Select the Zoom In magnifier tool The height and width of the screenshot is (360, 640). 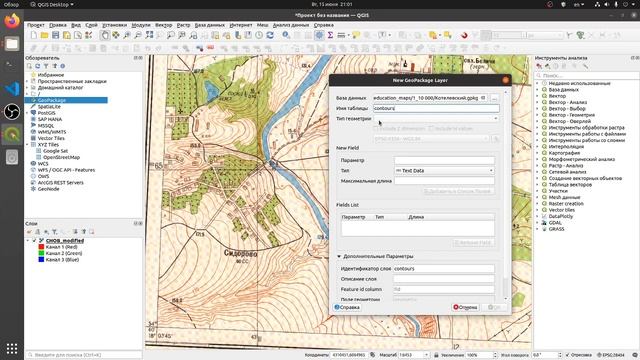click(127, 36)
